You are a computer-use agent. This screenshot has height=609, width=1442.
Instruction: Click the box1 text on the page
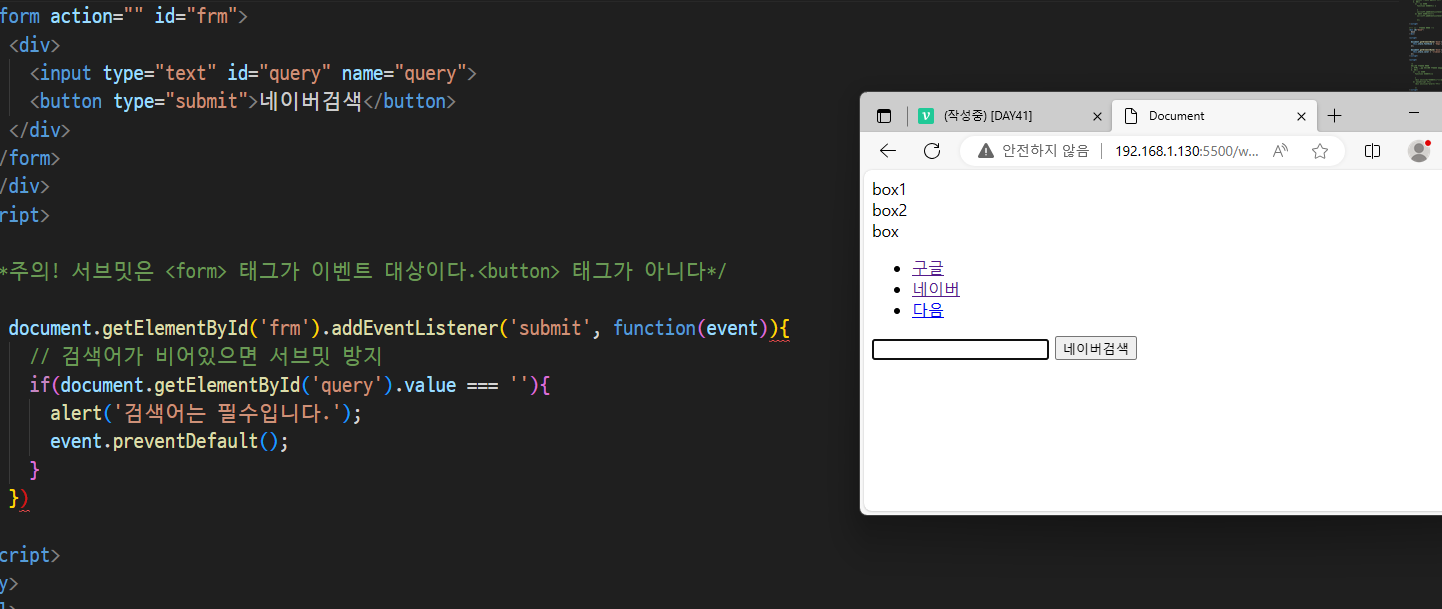click(889, 189)
